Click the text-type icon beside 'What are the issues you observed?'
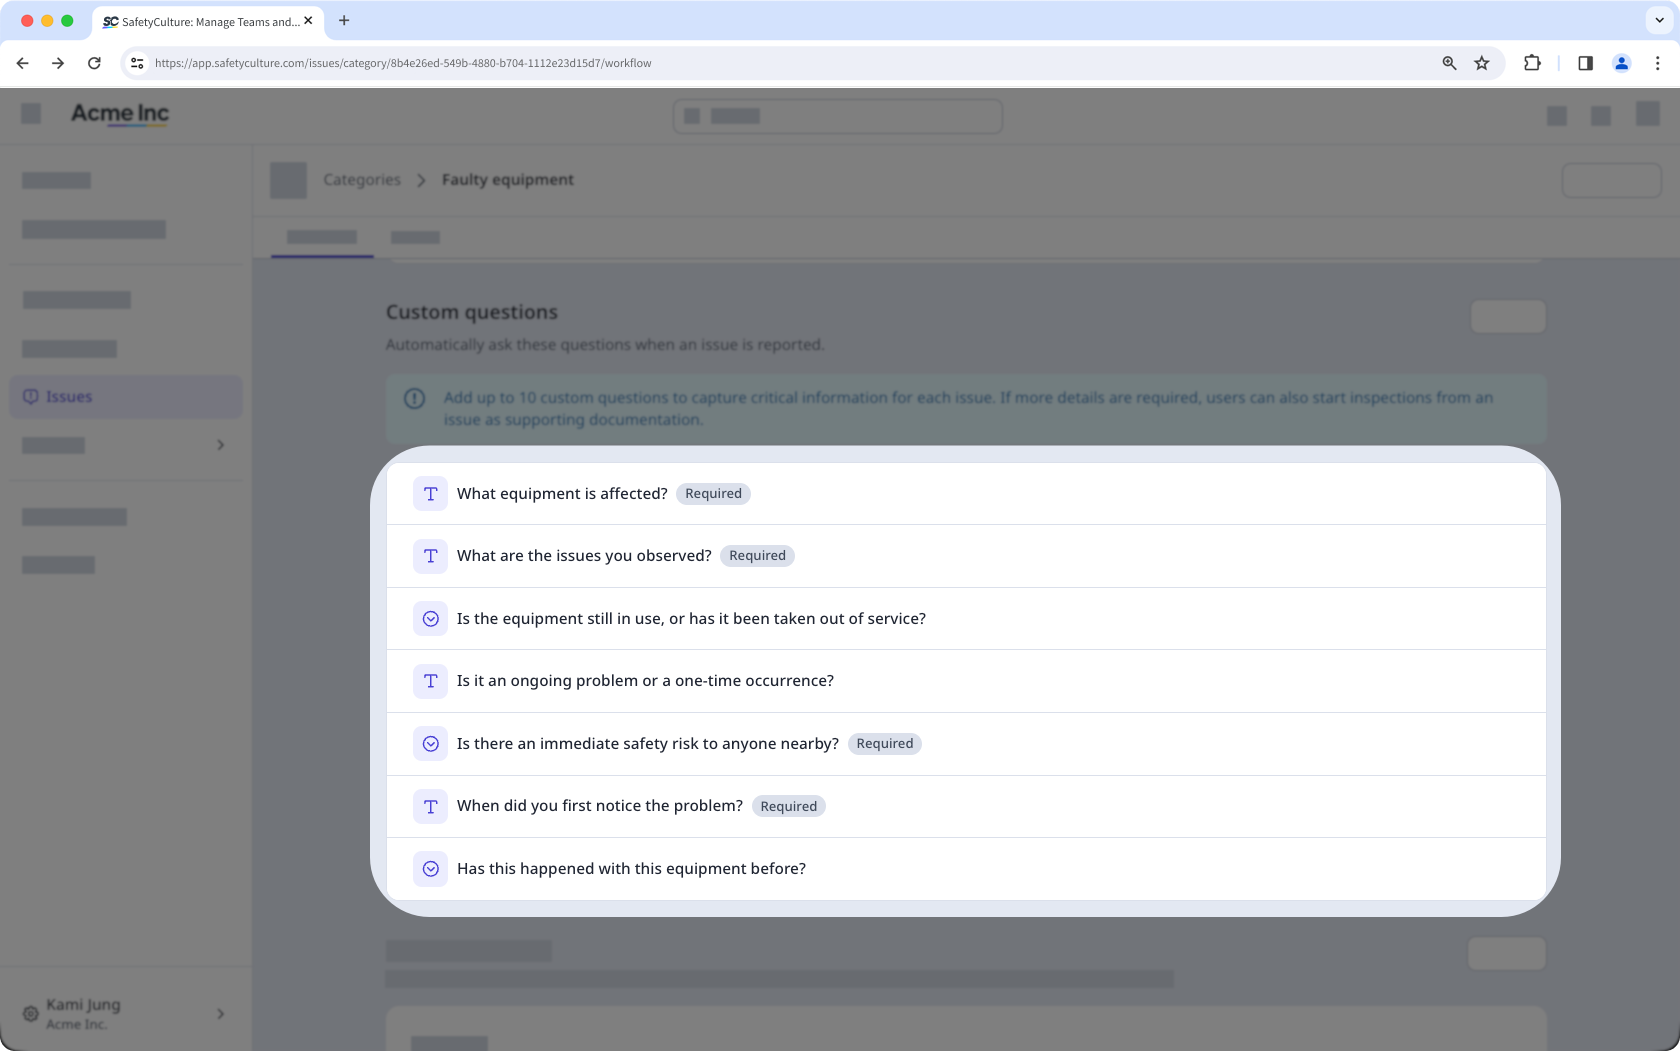This screenshot has width=1680, height=1051. pyautogui.click(x=430, y=556)
